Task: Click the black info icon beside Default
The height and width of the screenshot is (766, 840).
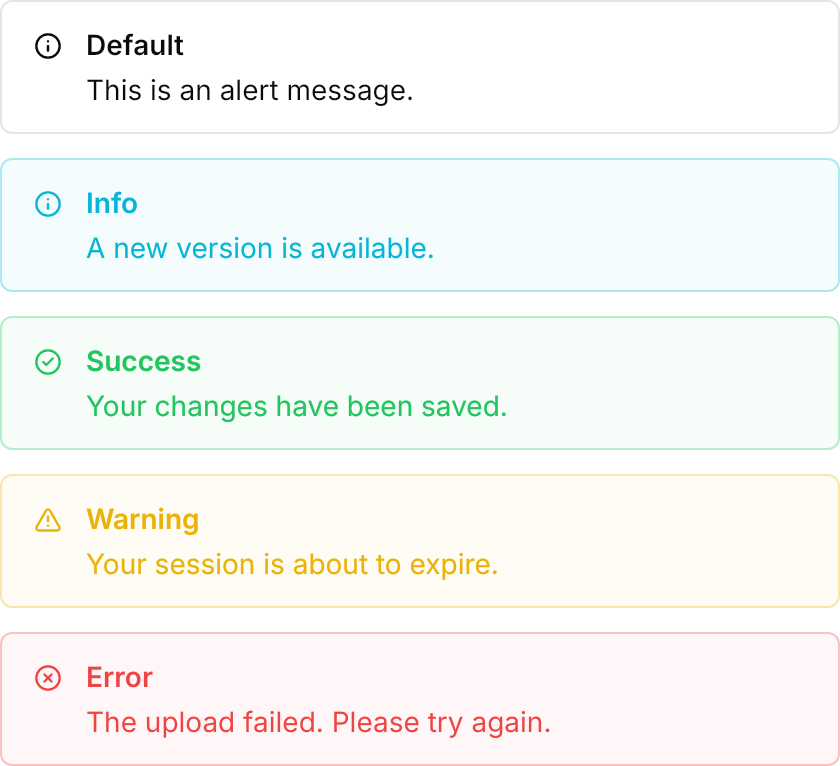Action: coord(48,46)
